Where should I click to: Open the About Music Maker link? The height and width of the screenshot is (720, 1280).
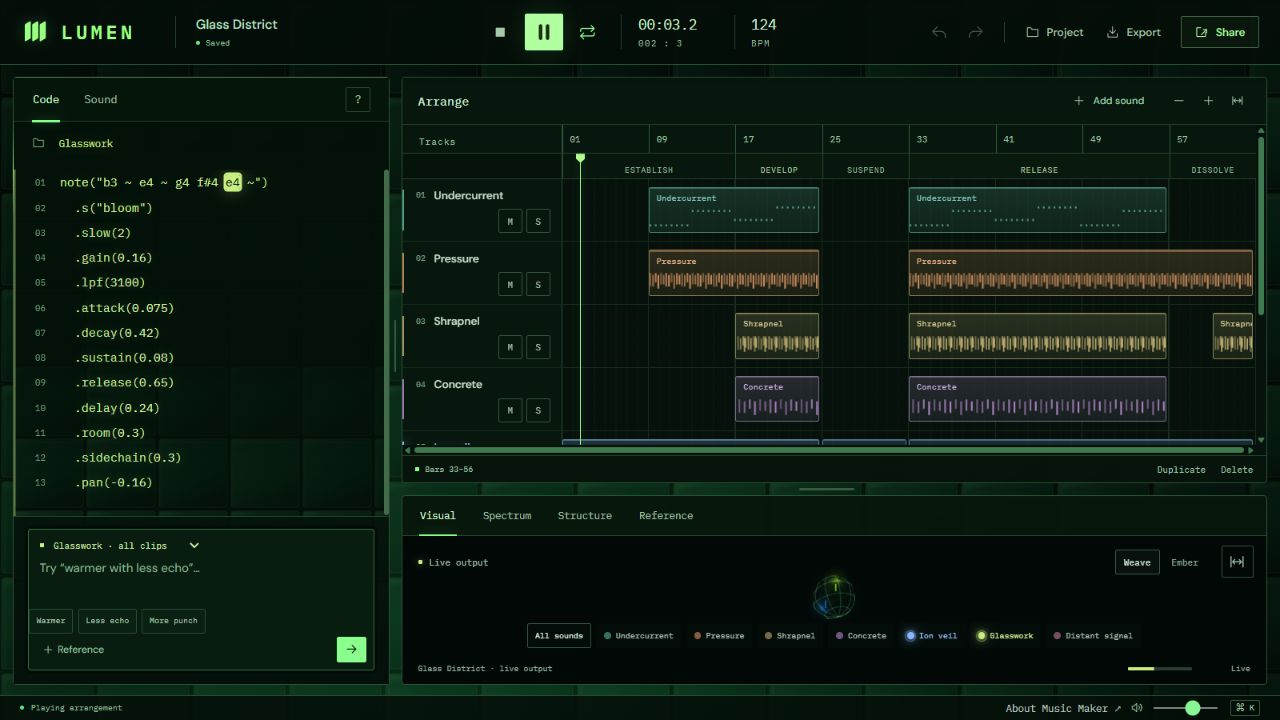(1063, 709)
